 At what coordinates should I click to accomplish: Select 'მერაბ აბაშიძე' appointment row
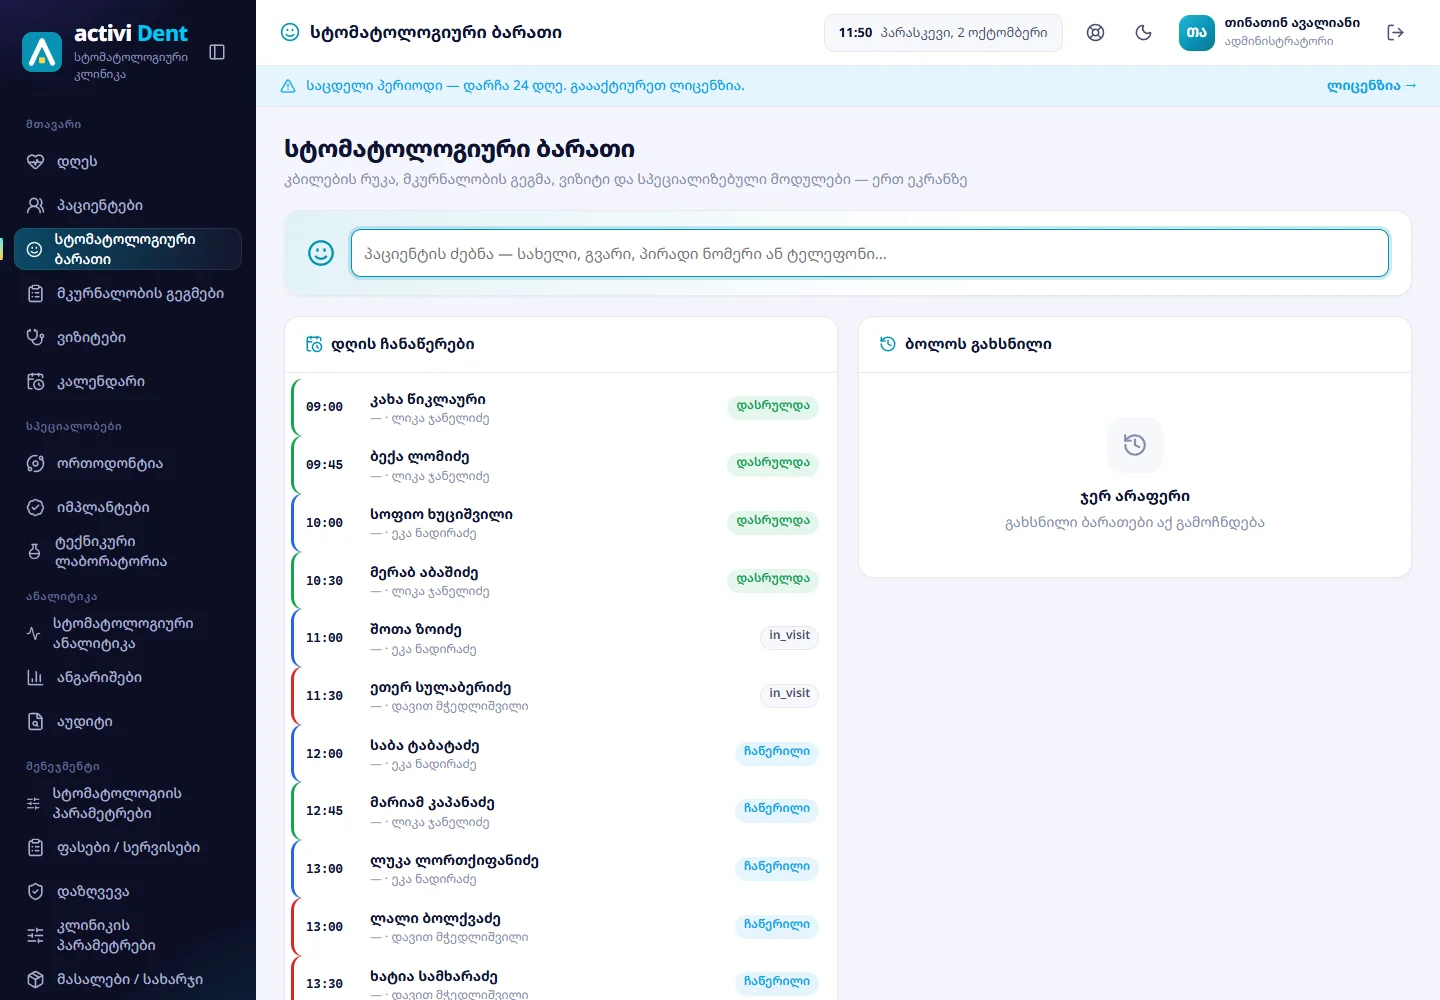click(560, 581)
